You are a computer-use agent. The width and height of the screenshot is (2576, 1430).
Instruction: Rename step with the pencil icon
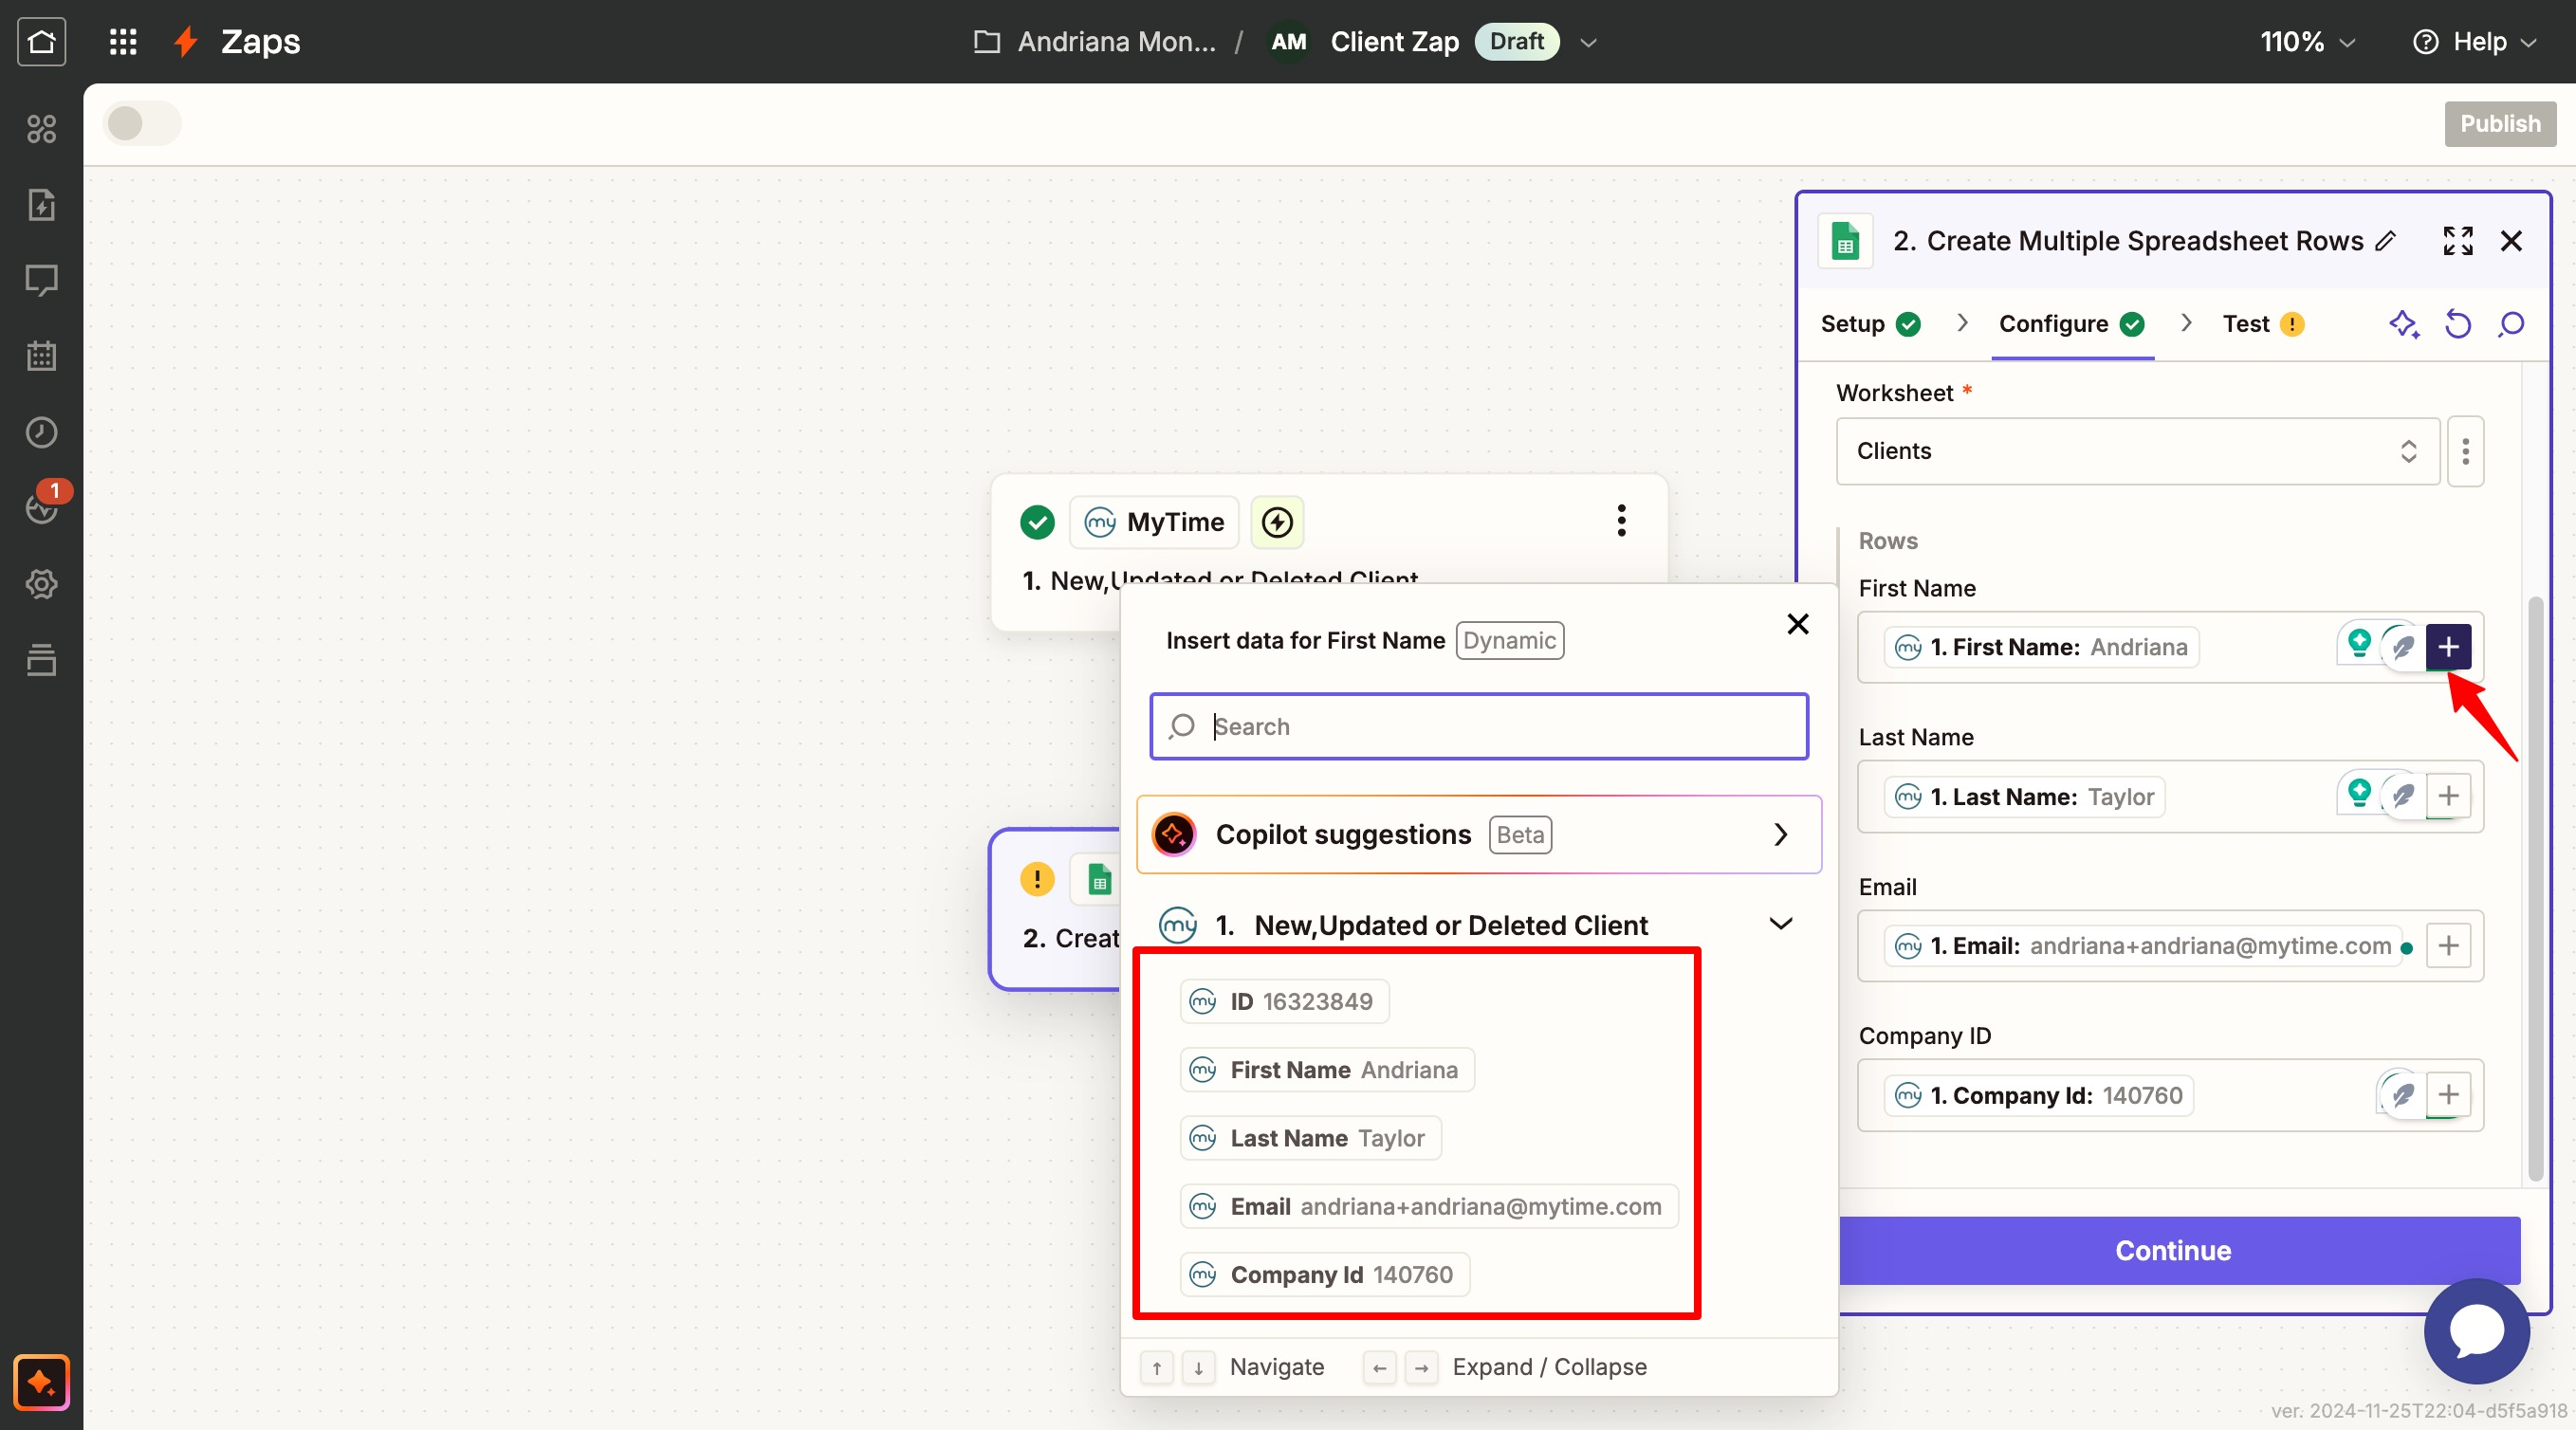tap(2386, 241)
